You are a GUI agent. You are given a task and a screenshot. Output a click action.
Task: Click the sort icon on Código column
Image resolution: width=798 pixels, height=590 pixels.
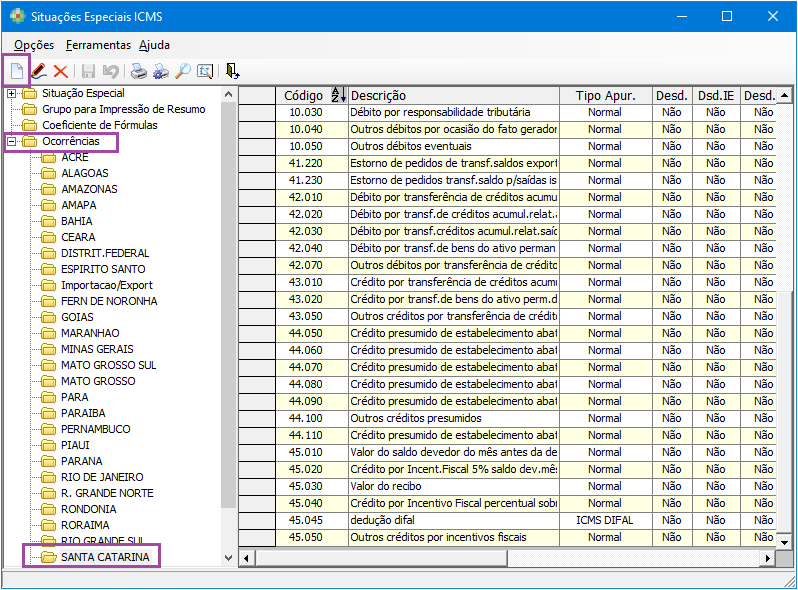click(x=337, y=95)
